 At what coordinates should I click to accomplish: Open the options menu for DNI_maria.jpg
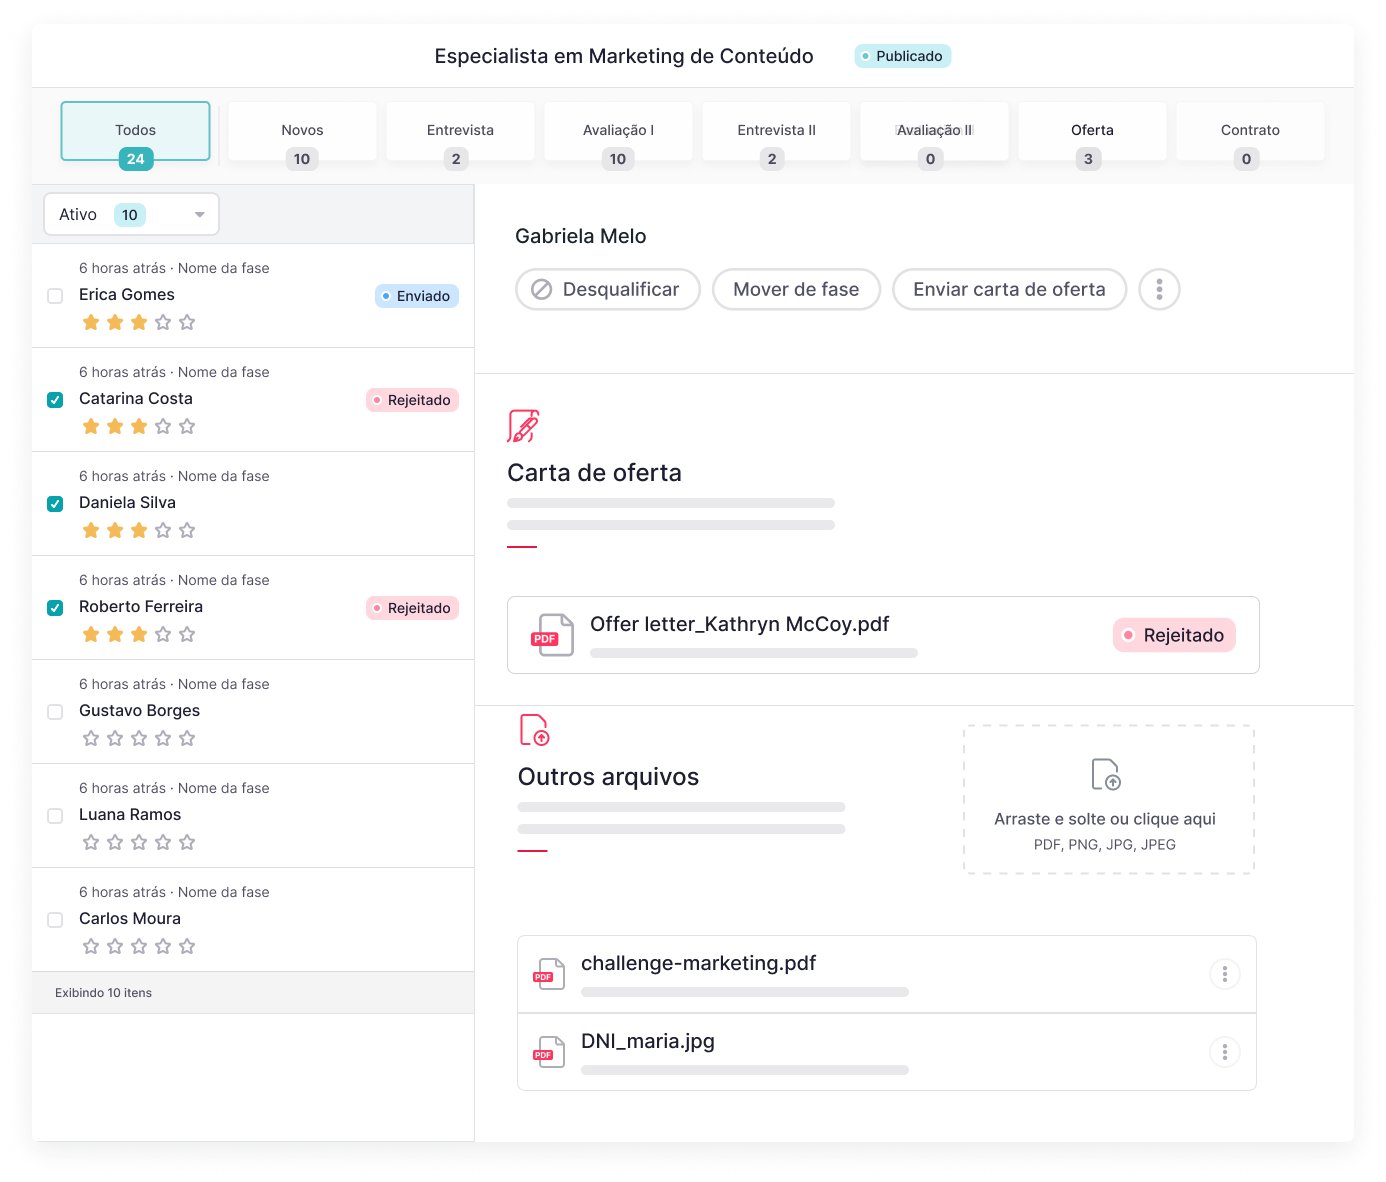(1225, 1052)
